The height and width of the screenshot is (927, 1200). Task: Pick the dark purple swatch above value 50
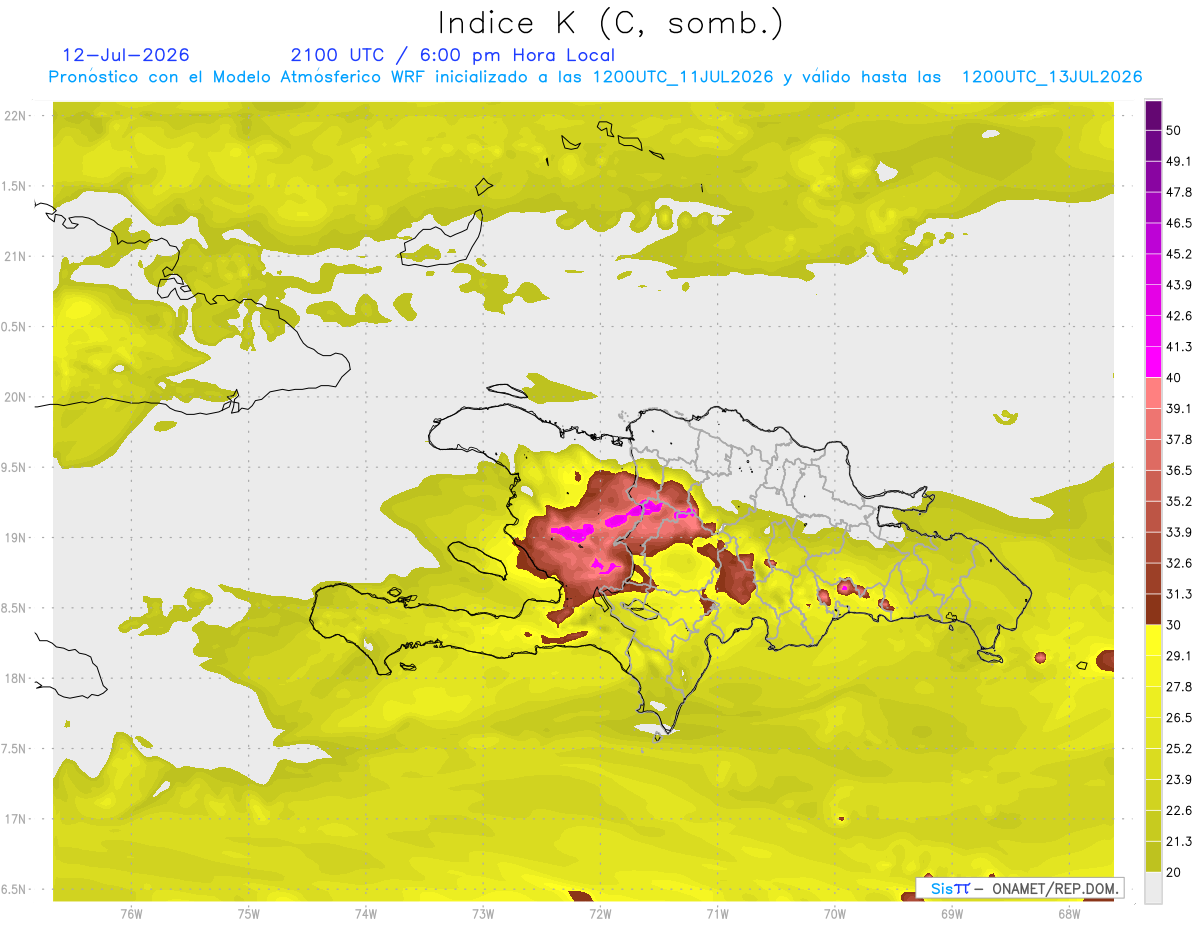click(x=1154, y=116)
